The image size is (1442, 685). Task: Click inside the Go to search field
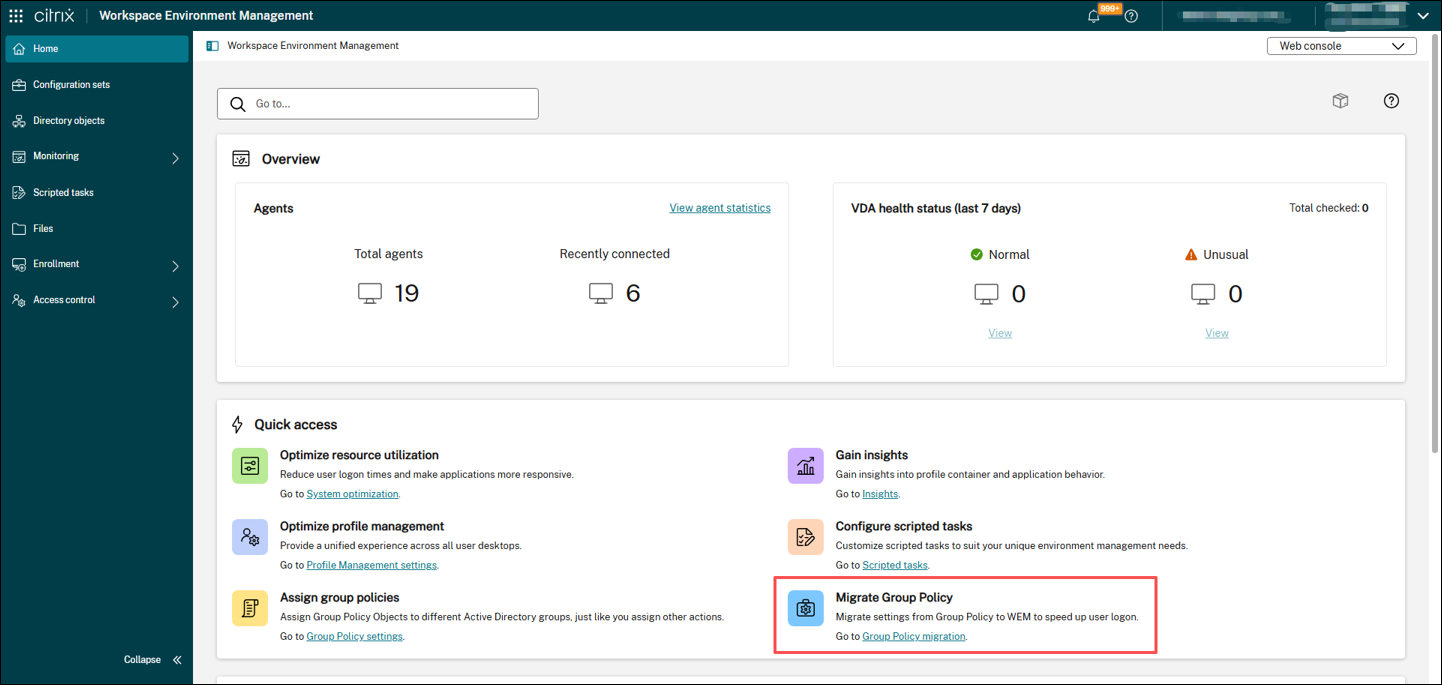point(377,103)
